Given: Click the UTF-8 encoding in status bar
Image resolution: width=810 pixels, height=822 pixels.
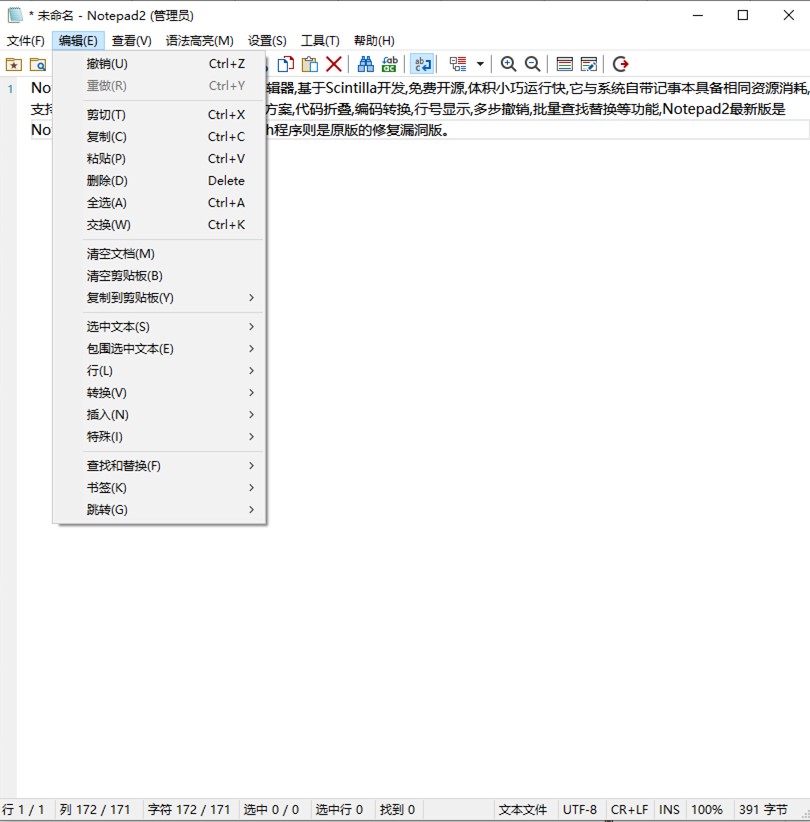Looking at the screenshot, I should [x=579, y=810].
